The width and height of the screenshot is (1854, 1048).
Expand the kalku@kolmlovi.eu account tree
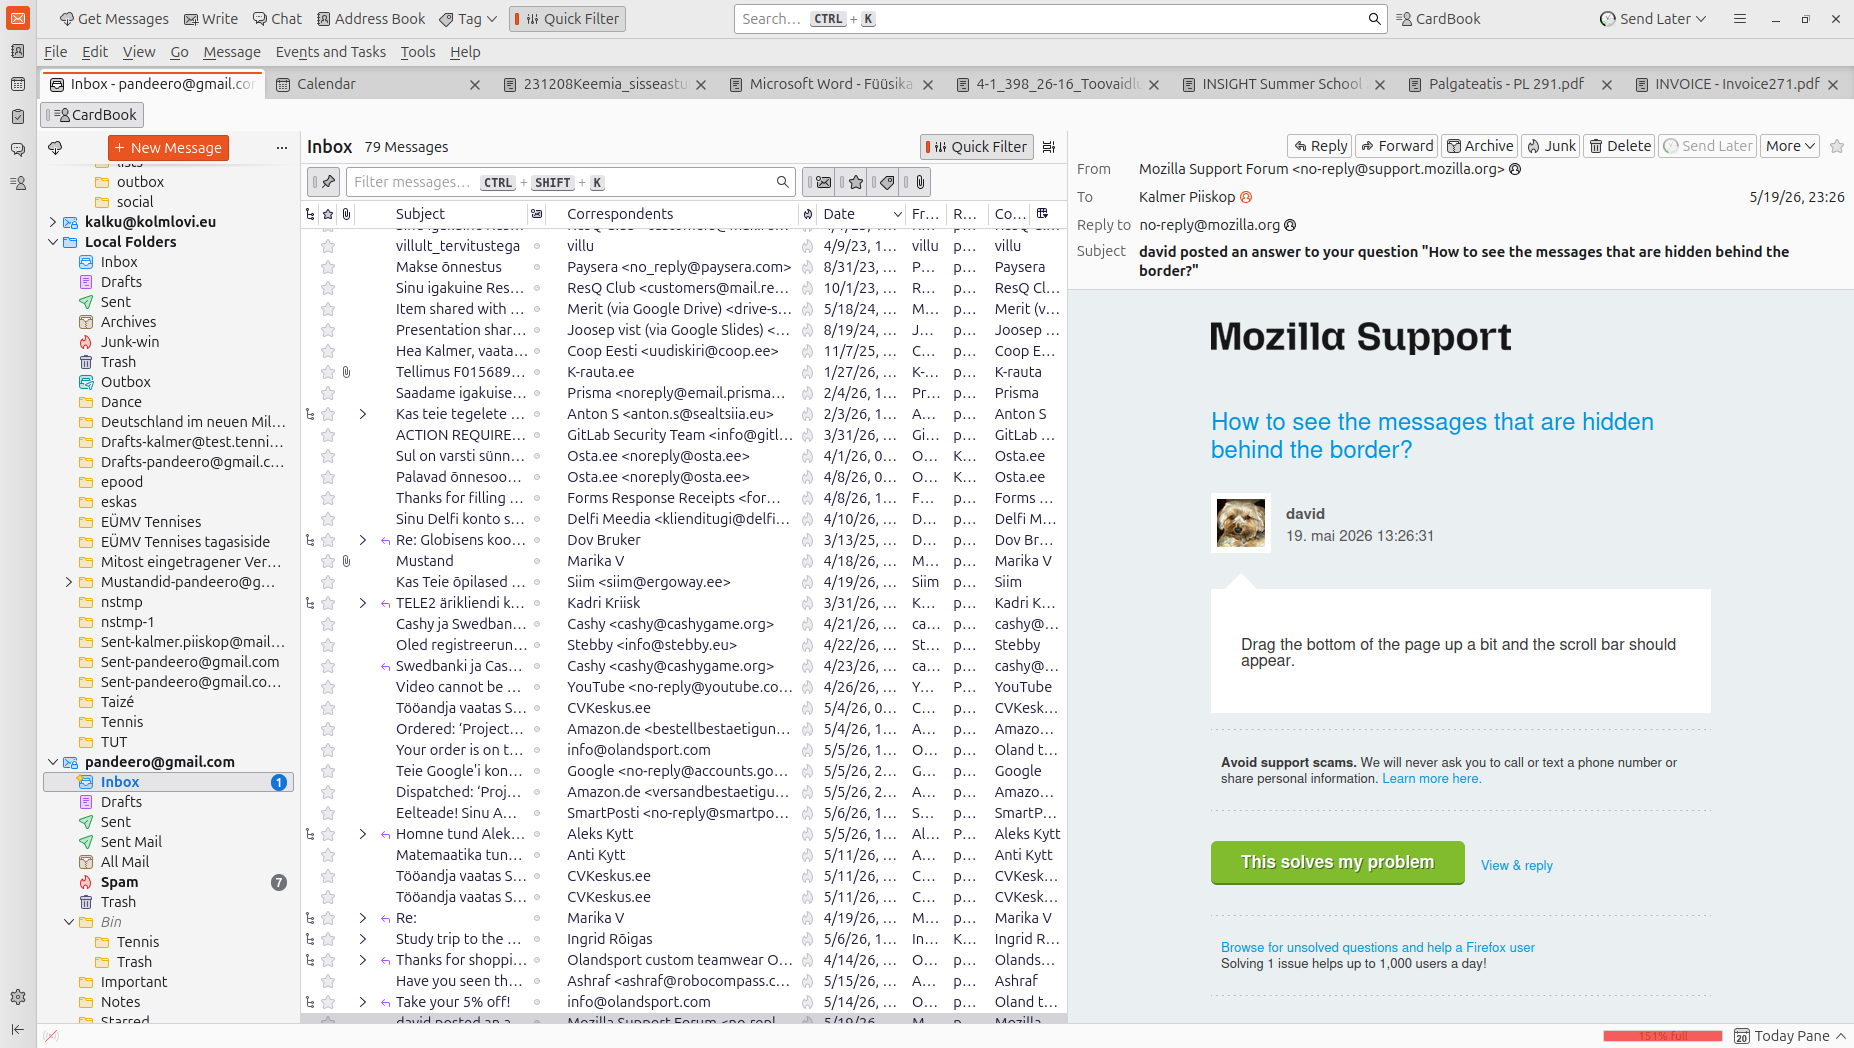point(53,222)
